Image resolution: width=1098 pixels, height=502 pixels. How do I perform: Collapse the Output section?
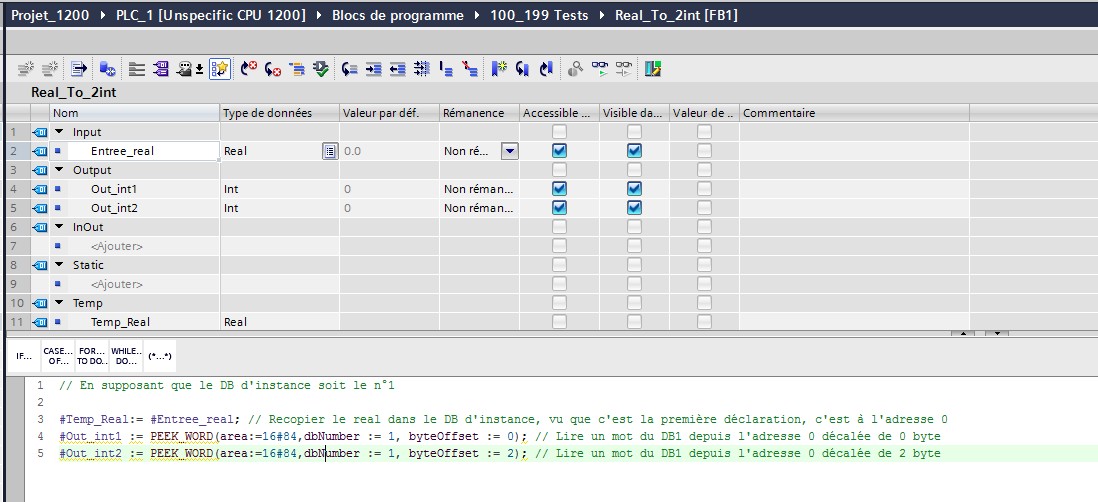(59, 169)
